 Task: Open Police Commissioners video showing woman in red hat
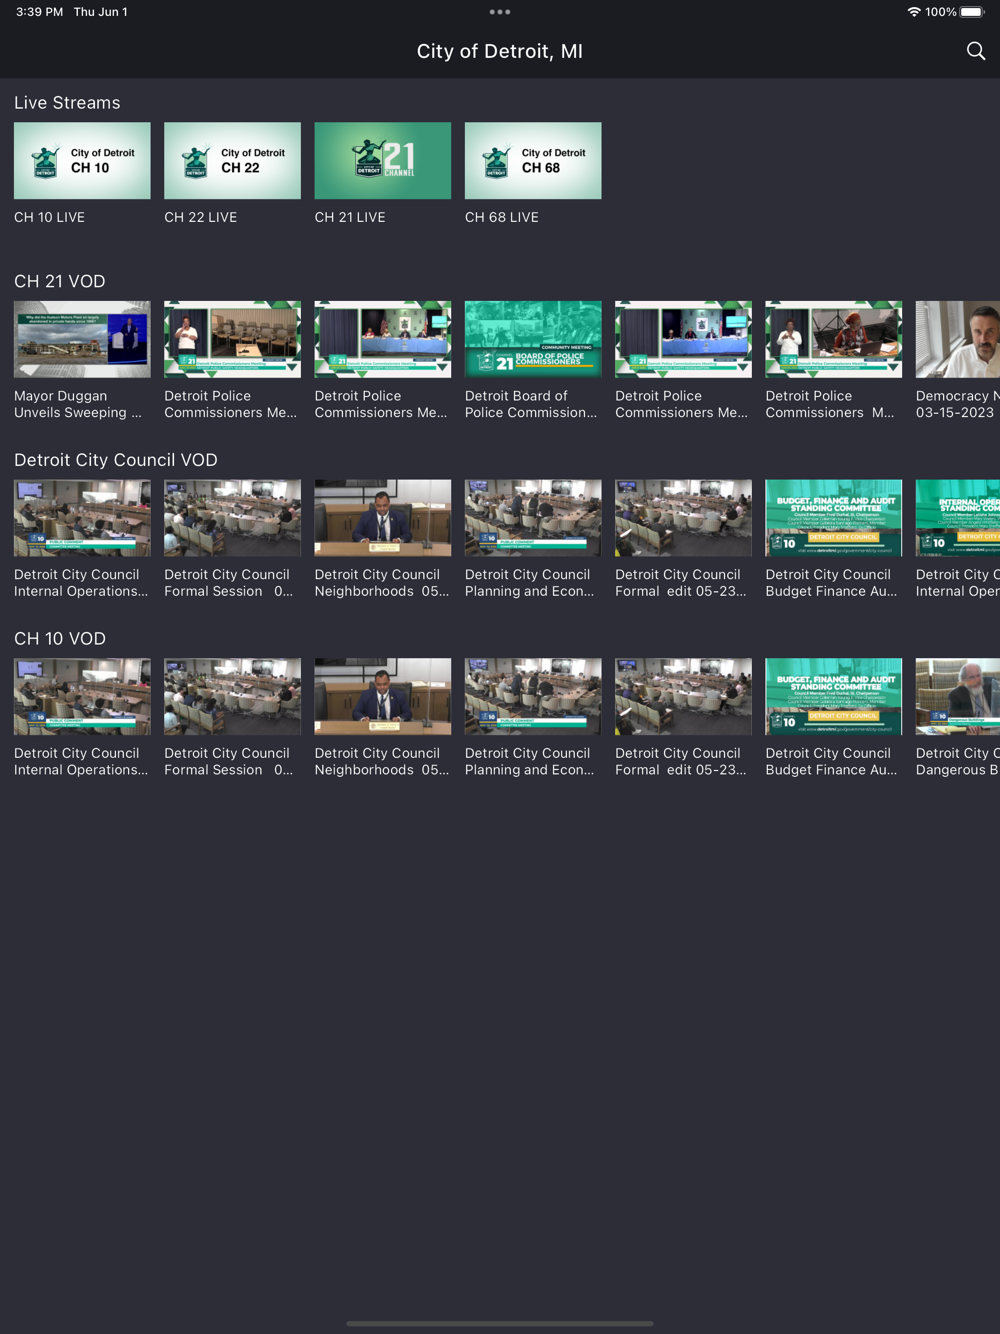click(x=834, y=339)
